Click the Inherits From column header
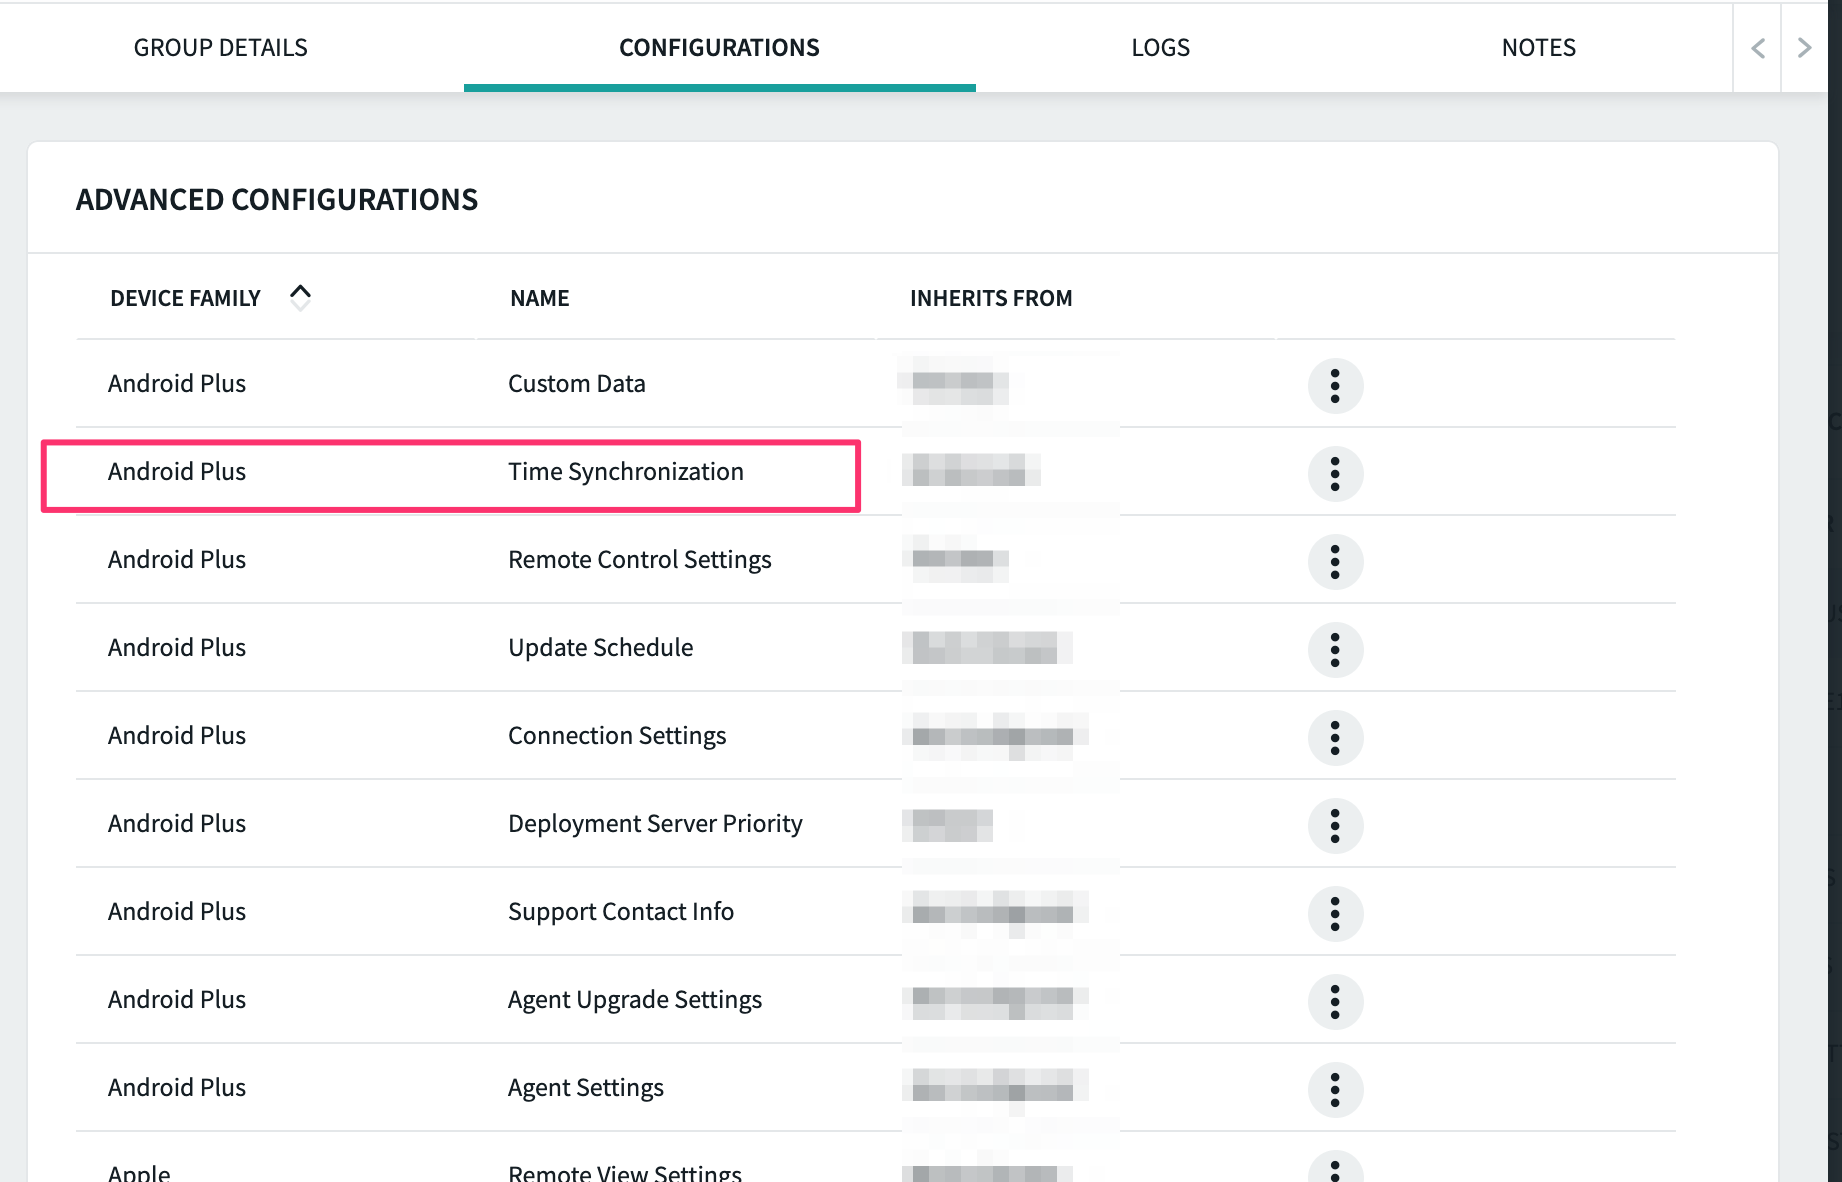Image resolution: width=1842 pixels, height=1182 pixels. click(x=990, y=298)
